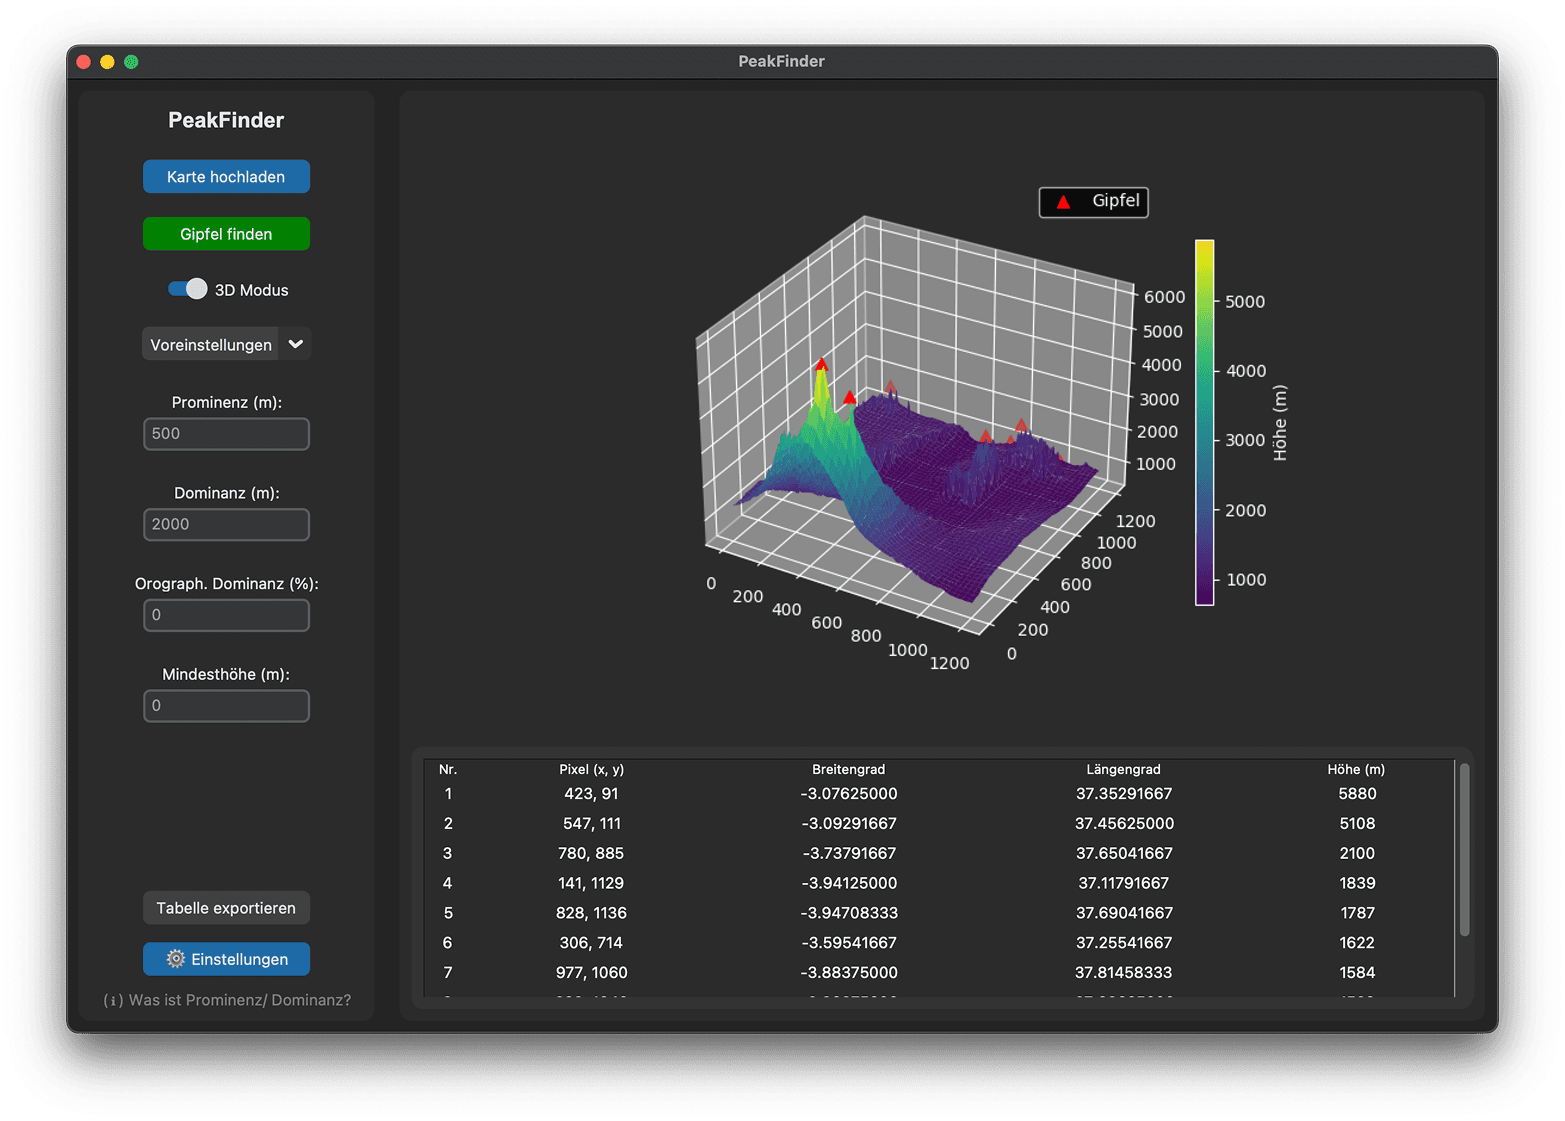Click the yellow minimize window button
The height and width of the screenshot is (1121, 1565).
point(107,62)
